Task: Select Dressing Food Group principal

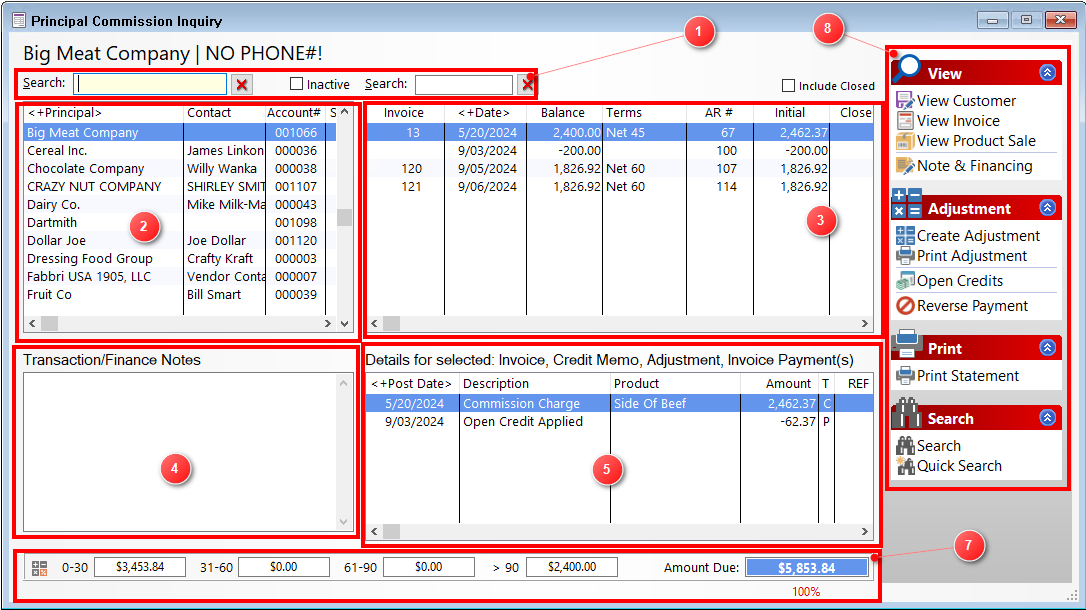Action: pos(180,258)
